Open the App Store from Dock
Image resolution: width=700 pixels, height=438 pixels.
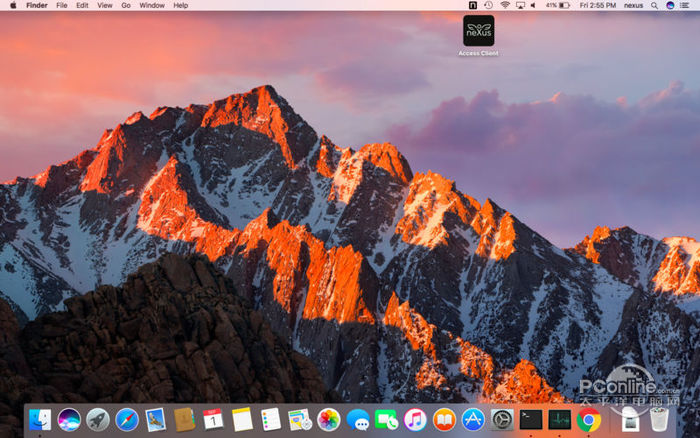(x=473, y=420)
